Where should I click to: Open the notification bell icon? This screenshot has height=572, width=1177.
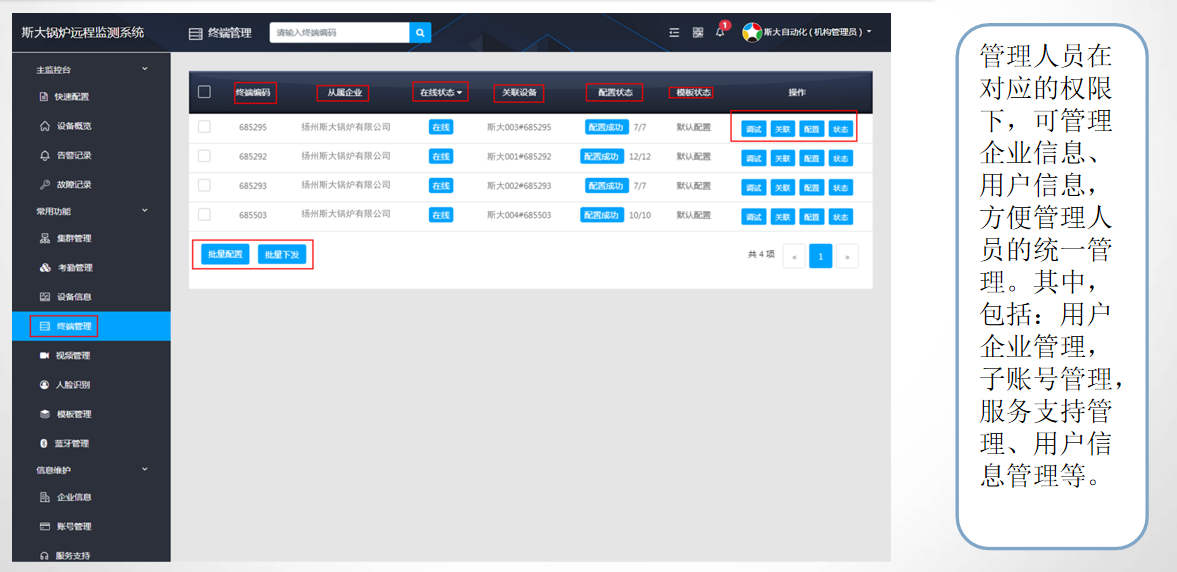719,33
